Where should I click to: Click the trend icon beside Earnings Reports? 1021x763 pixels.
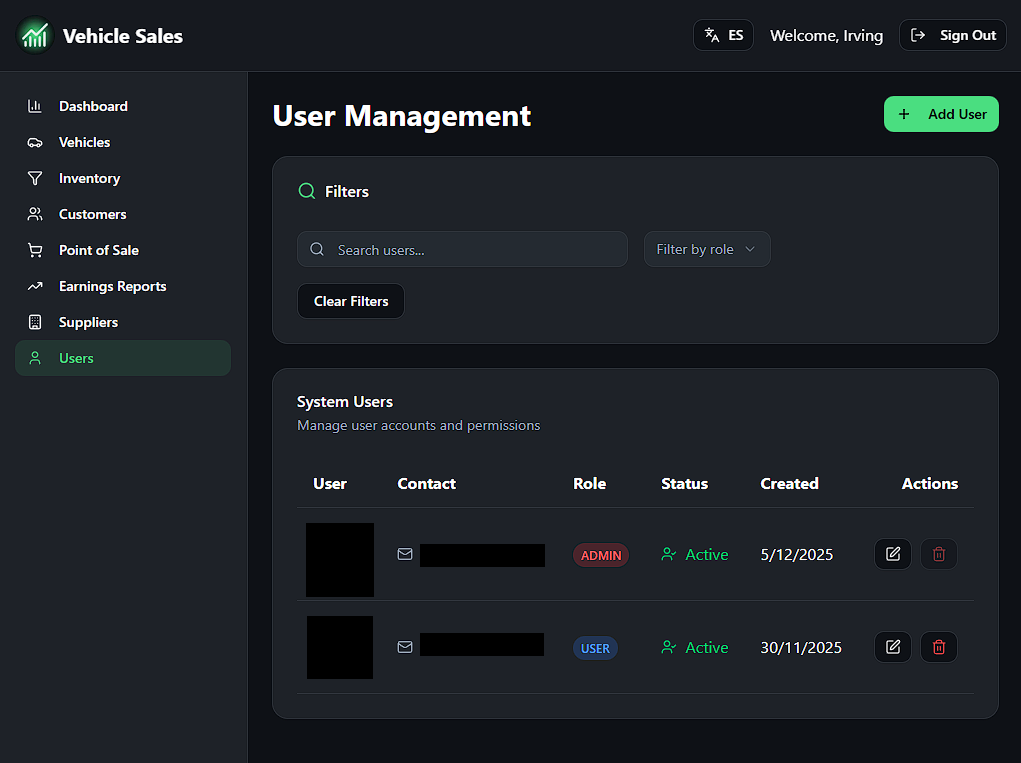35,286
